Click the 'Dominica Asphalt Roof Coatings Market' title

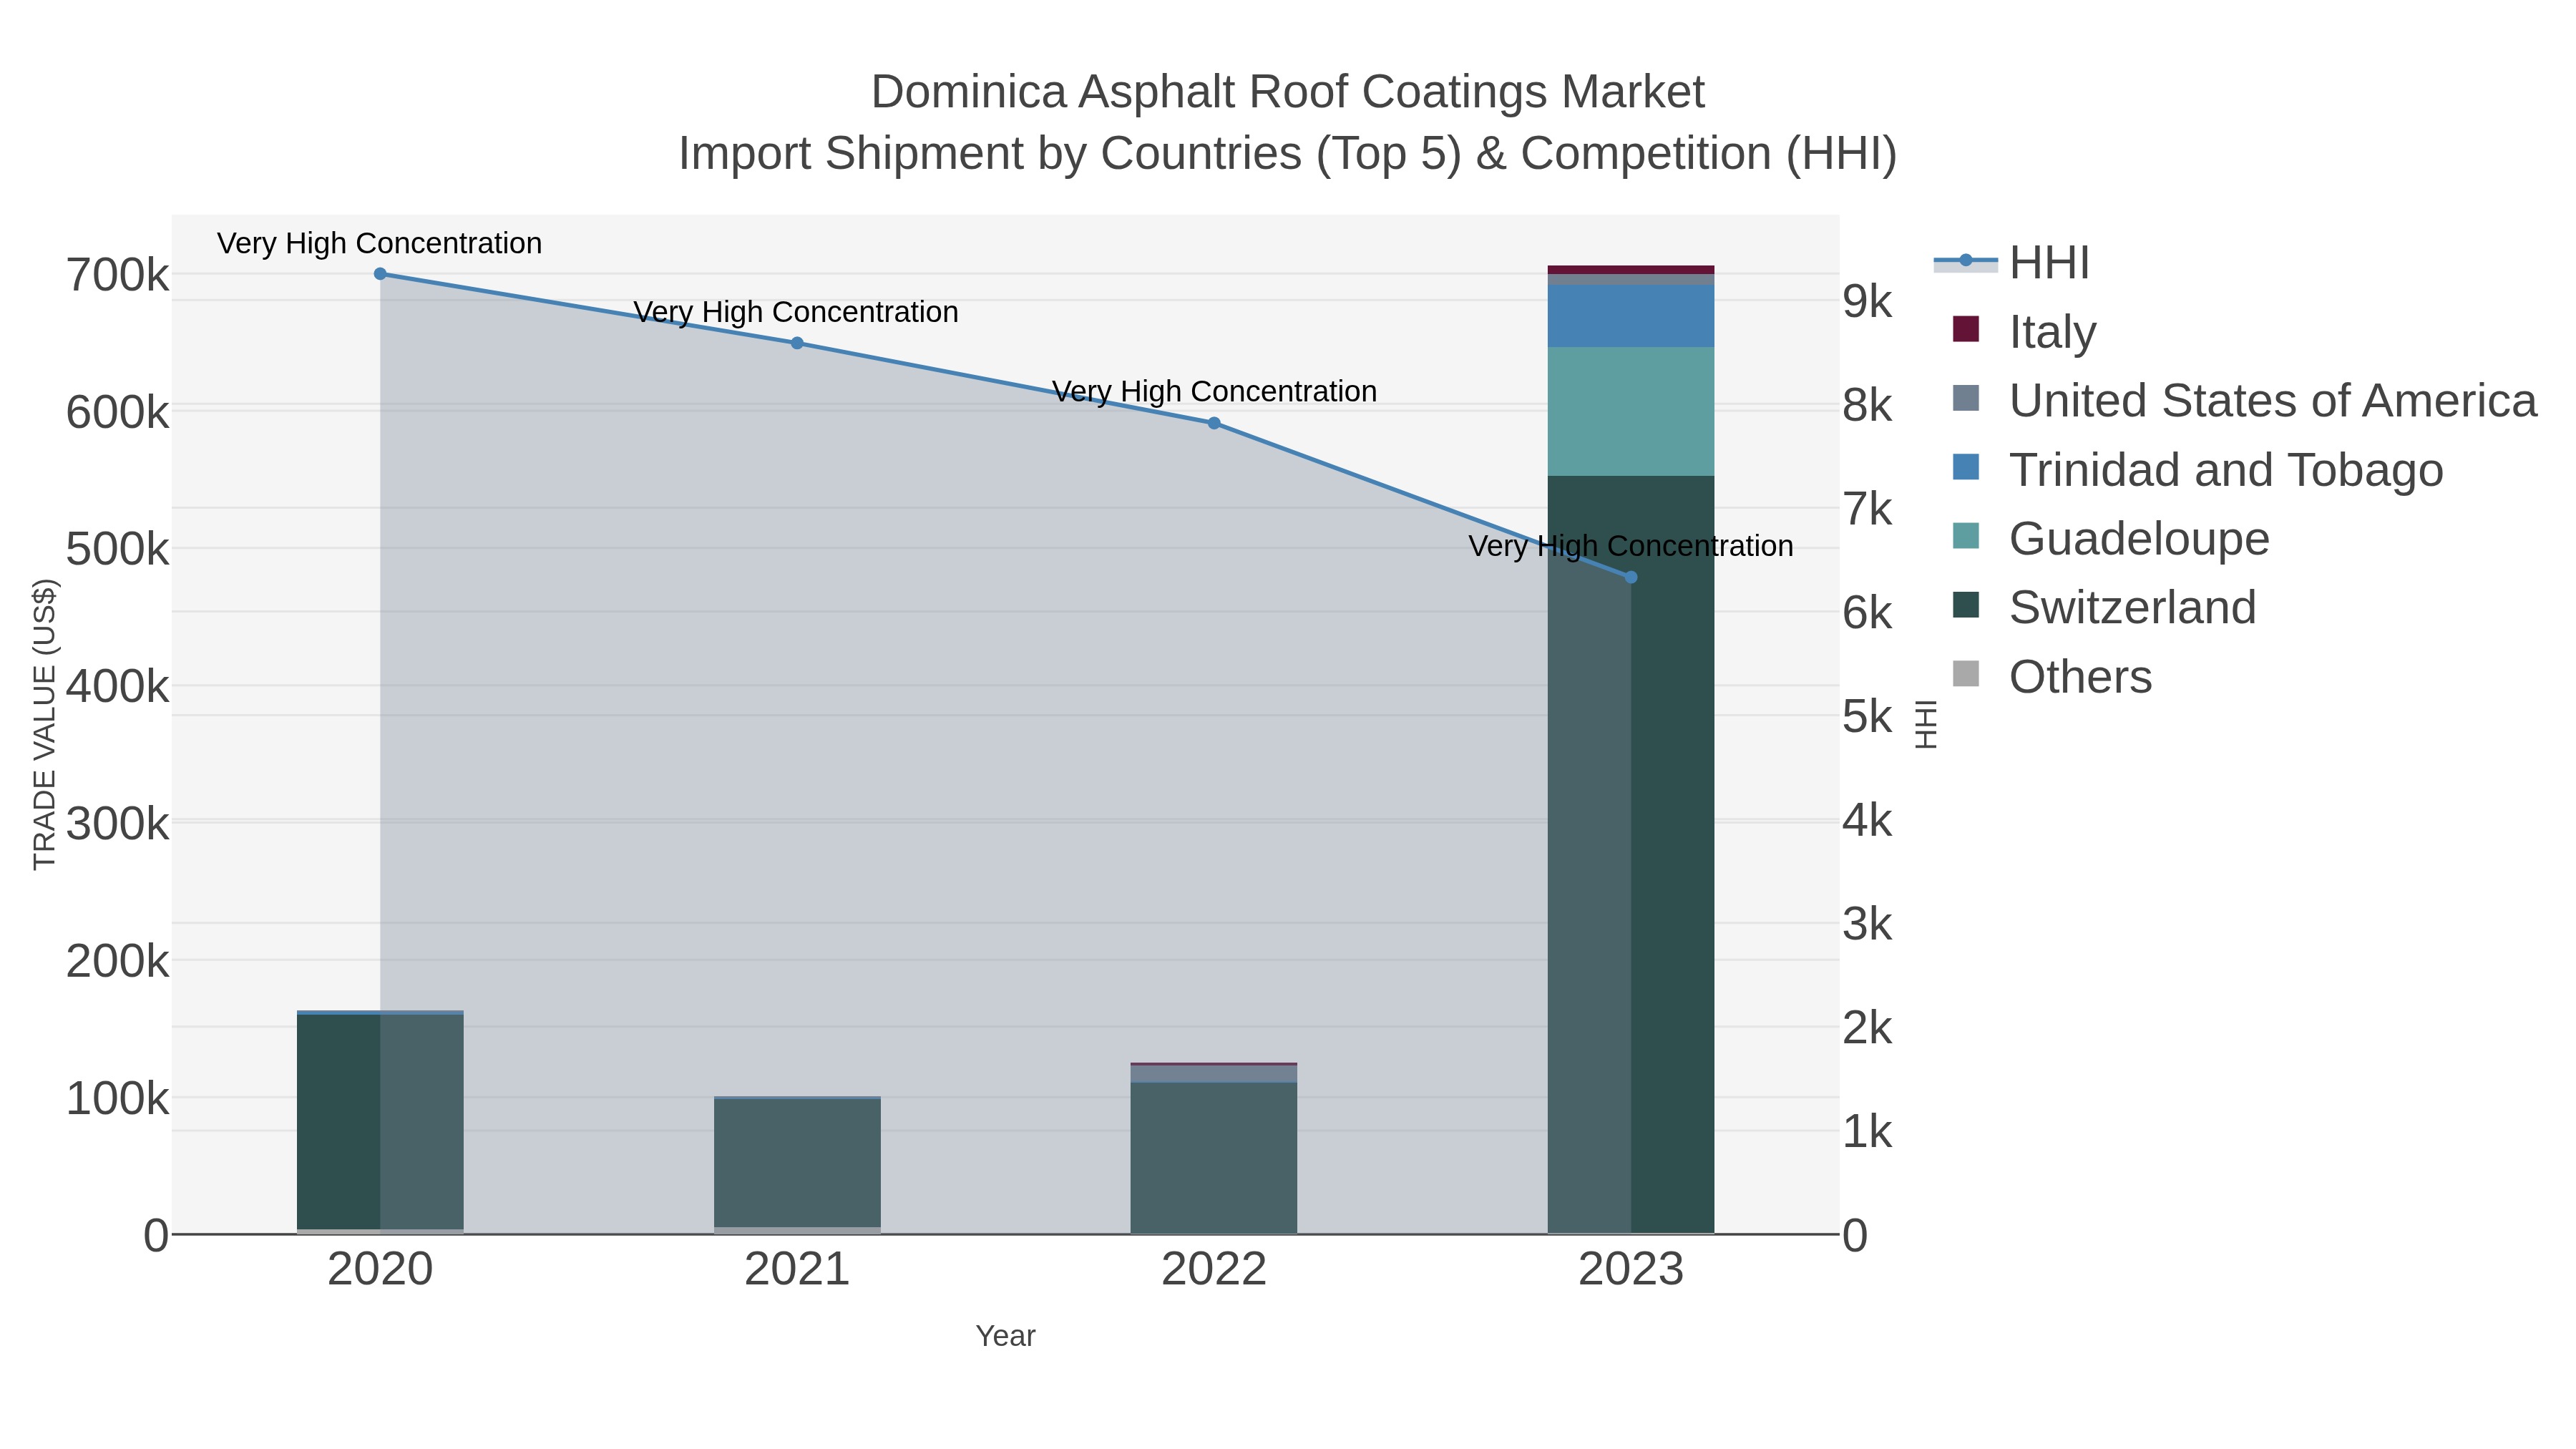pos(1288,92)
